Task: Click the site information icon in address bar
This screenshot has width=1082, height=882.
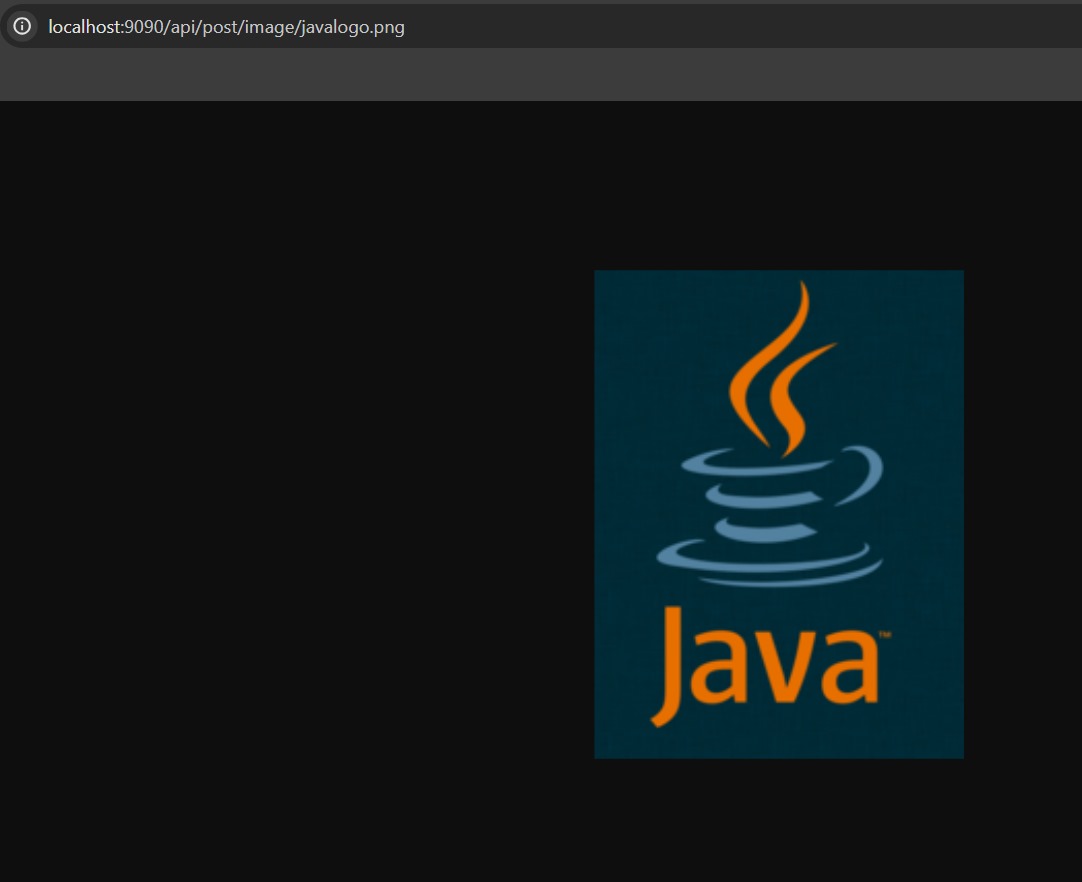Action: tap(22, 26)
